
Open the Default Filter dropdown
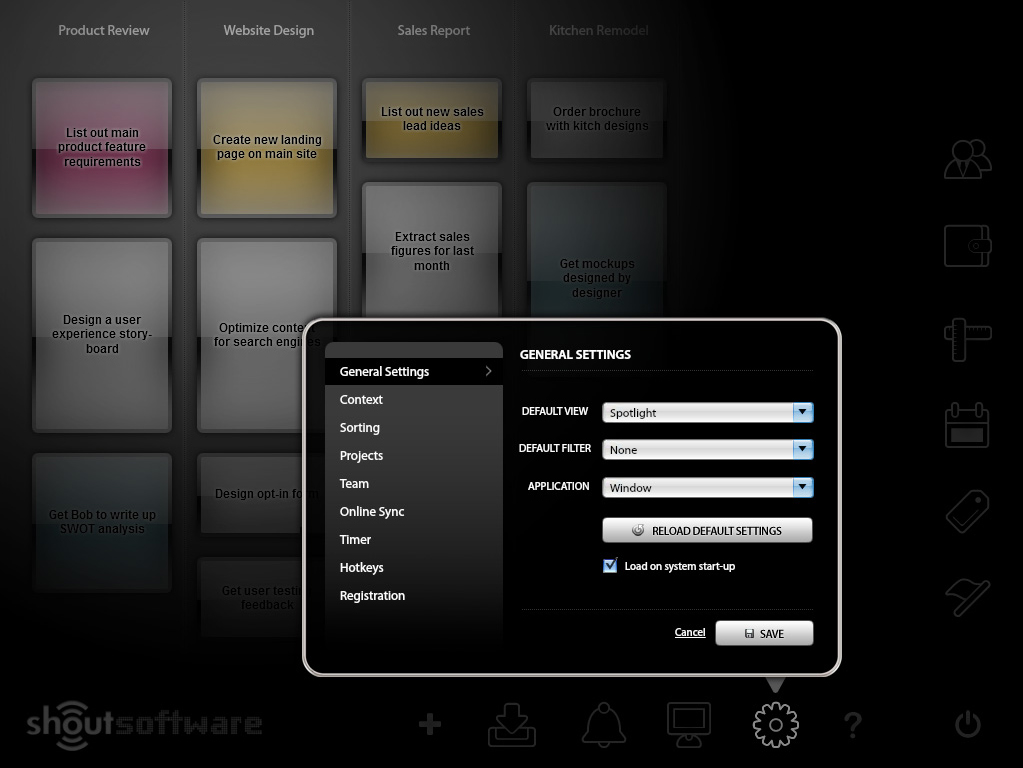[x=707, y=450]
